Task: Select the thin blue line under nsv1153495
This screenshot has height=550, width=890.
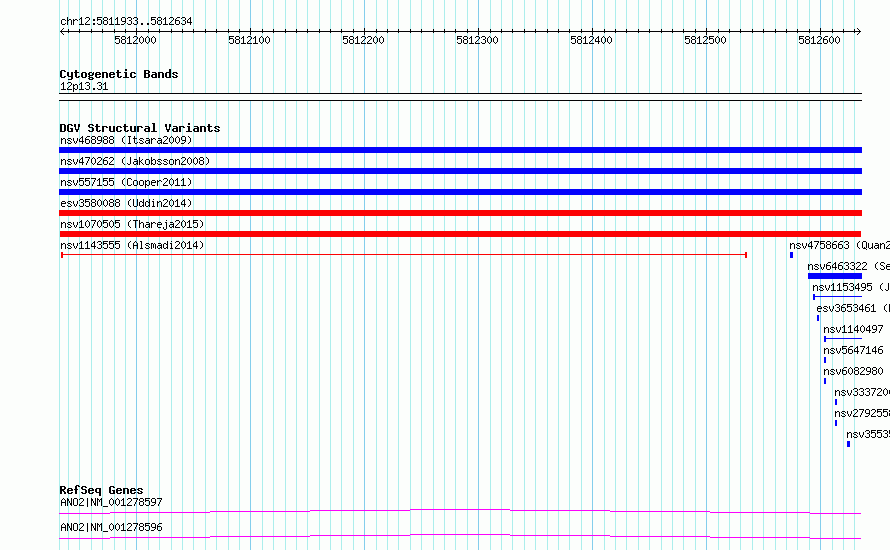Action: 837,297
